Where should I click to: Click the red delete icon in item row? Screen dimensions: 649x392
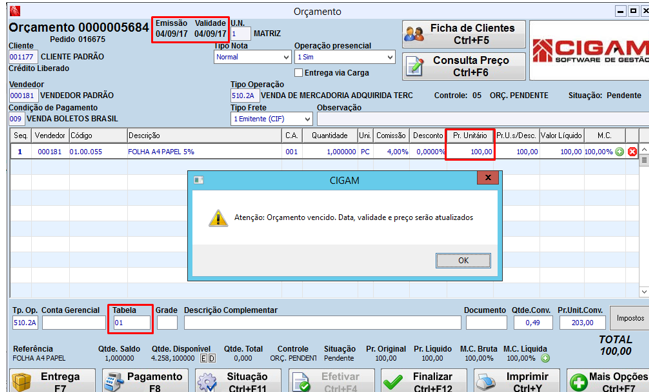pos(632,152)
